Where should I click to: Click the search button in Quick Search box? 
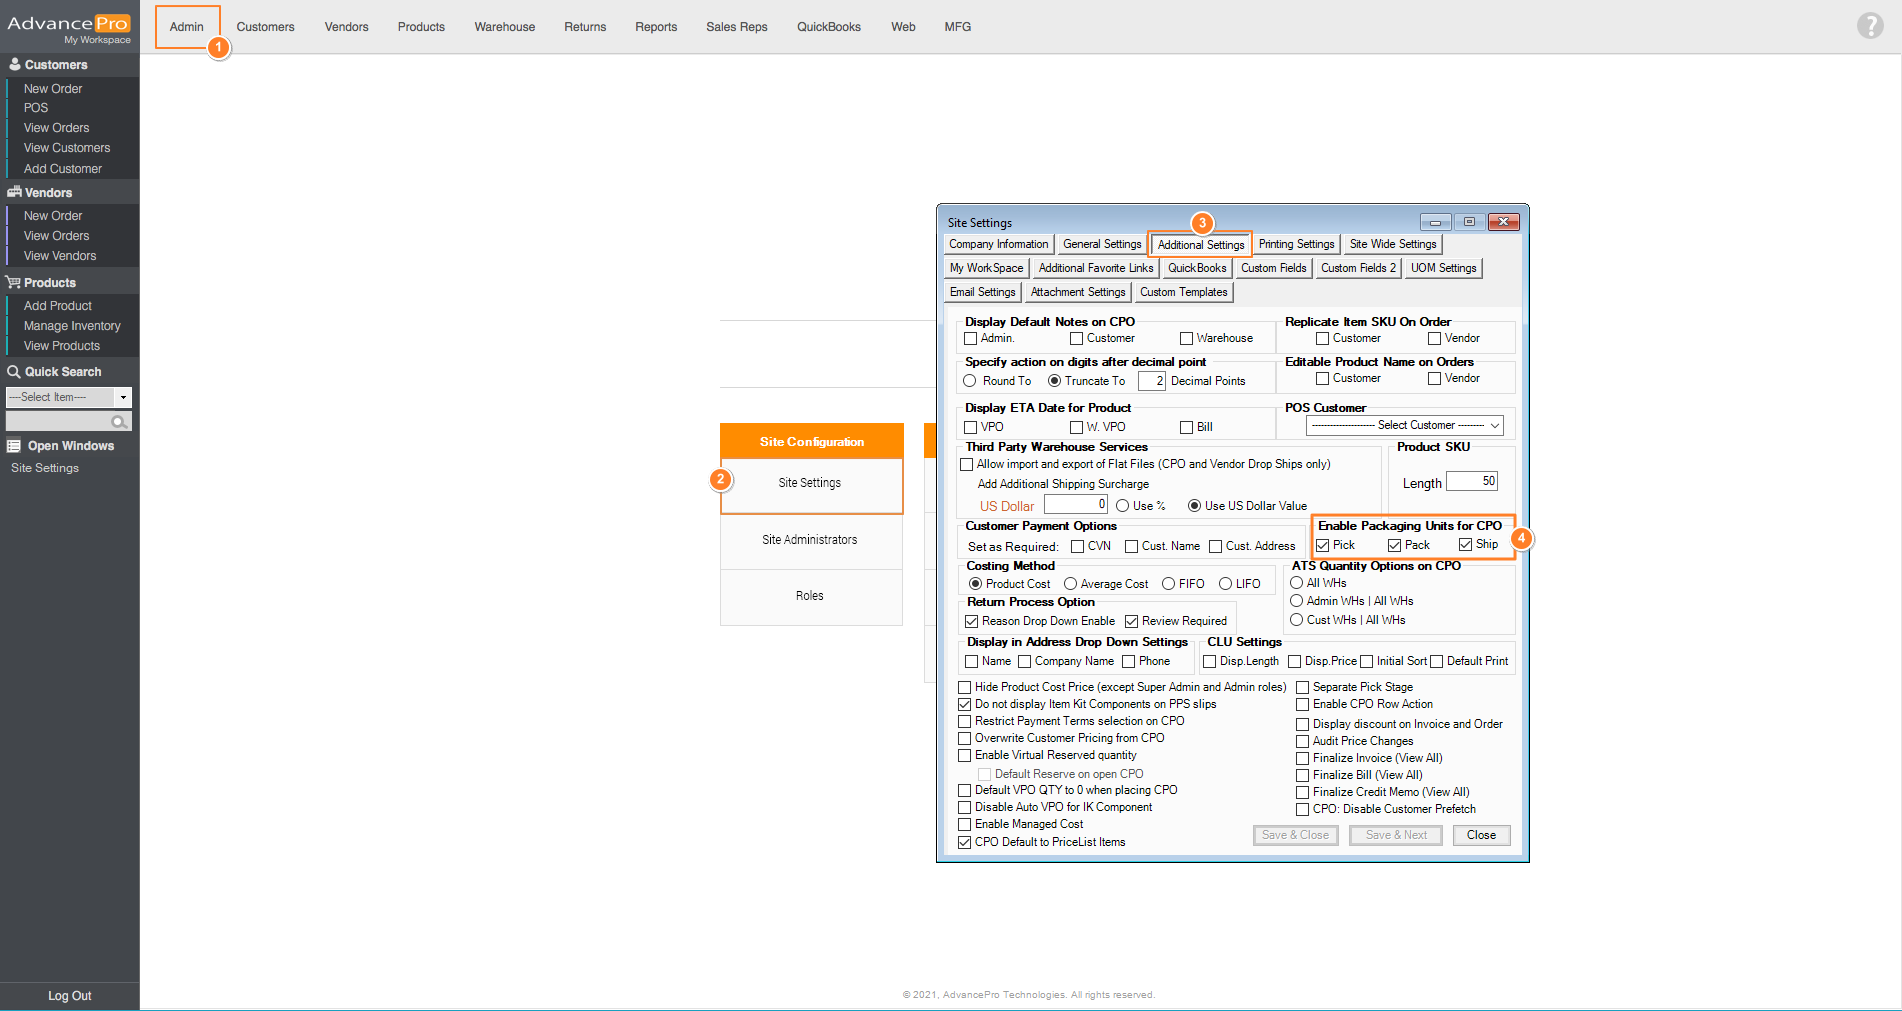click(119, 422)
